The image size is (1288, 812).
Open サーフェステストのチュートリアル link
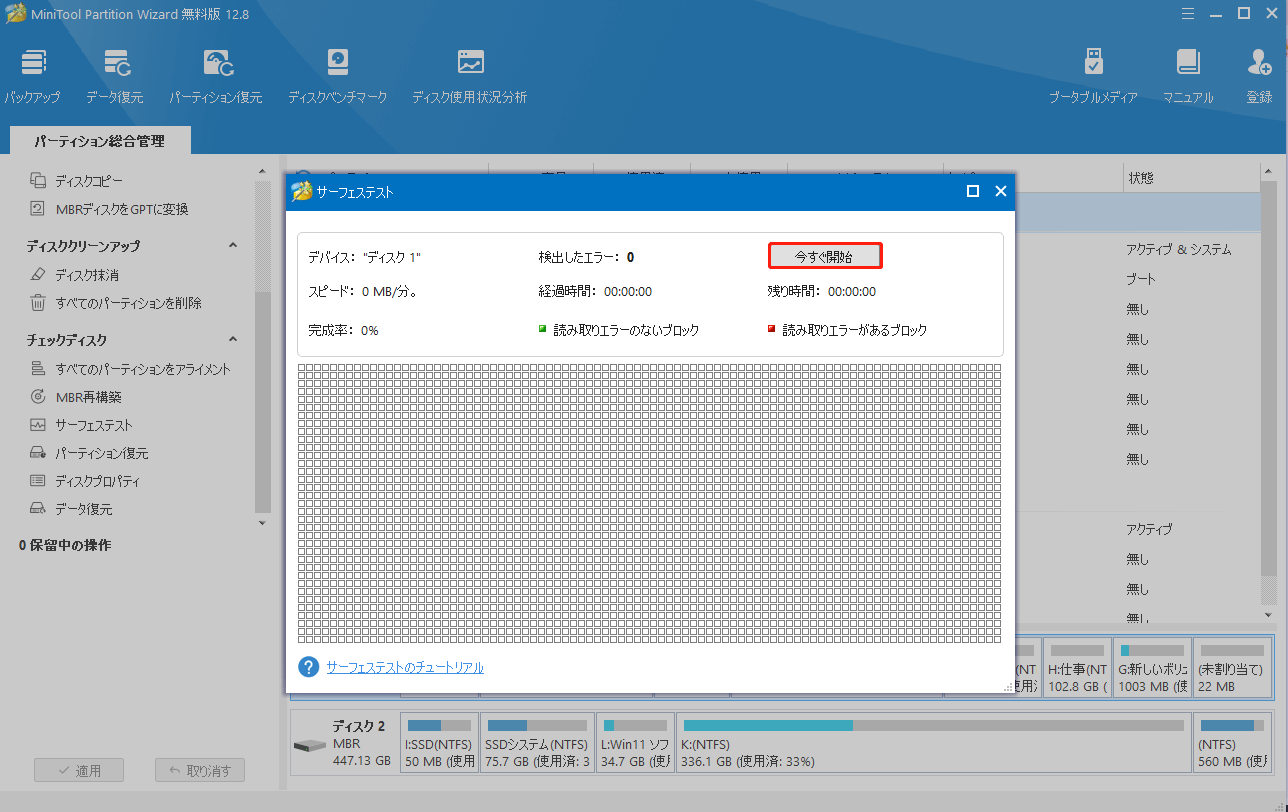coord(405,667)
